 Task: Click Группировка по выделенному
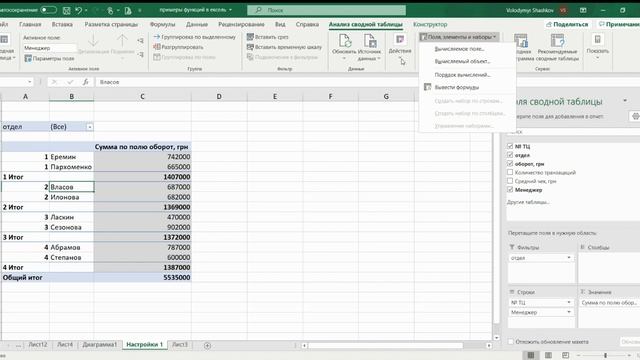195,37
